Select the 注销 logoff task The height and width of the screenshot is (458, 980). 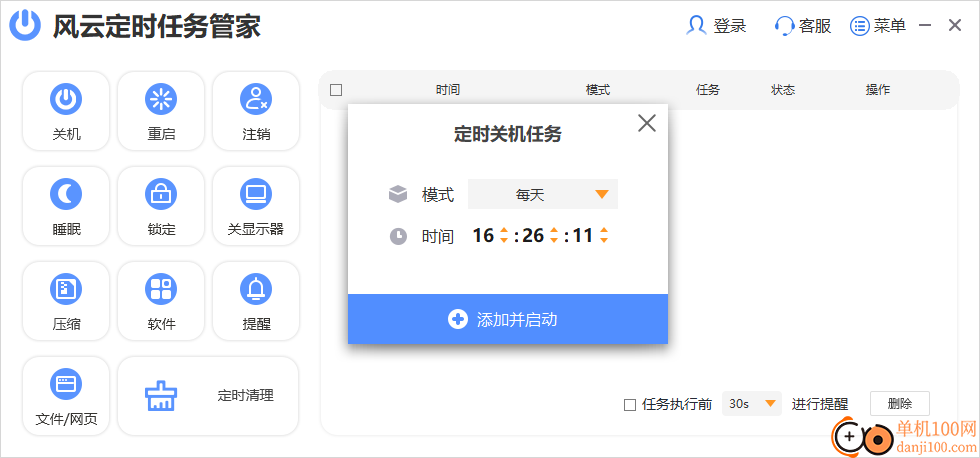[x=256, y=111]
